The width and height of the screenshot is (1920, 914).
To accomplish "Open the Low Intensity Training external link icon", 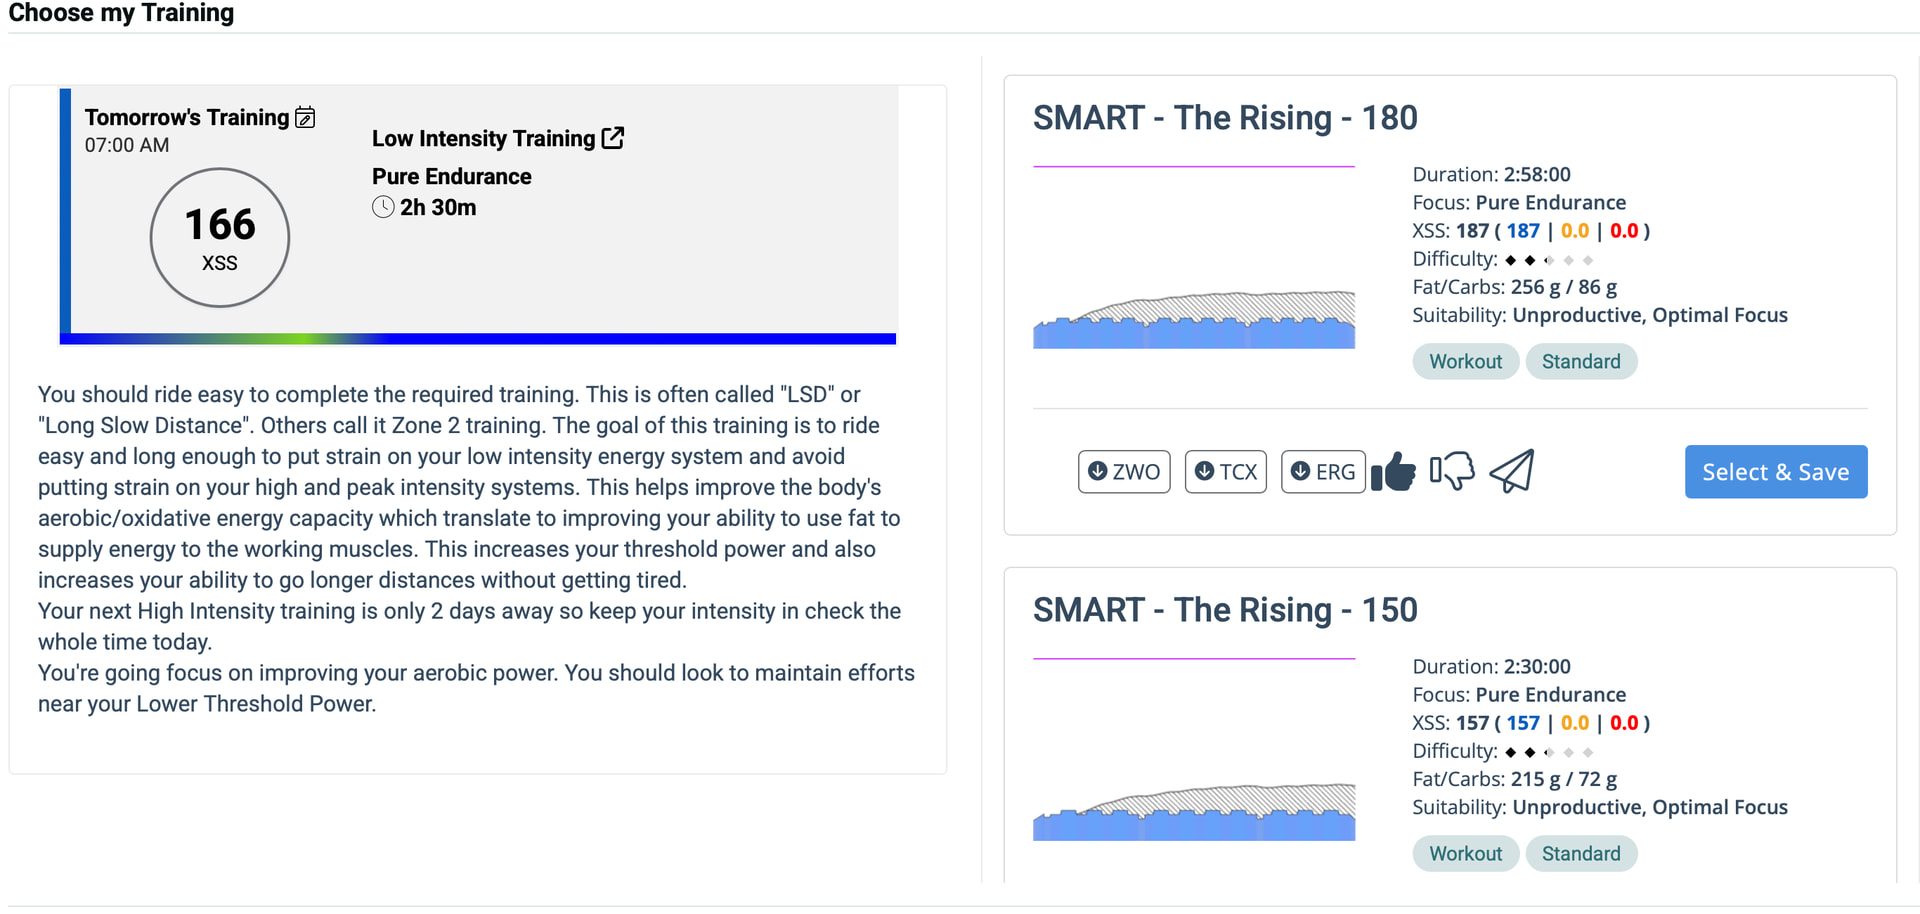I will pos(613,138).
